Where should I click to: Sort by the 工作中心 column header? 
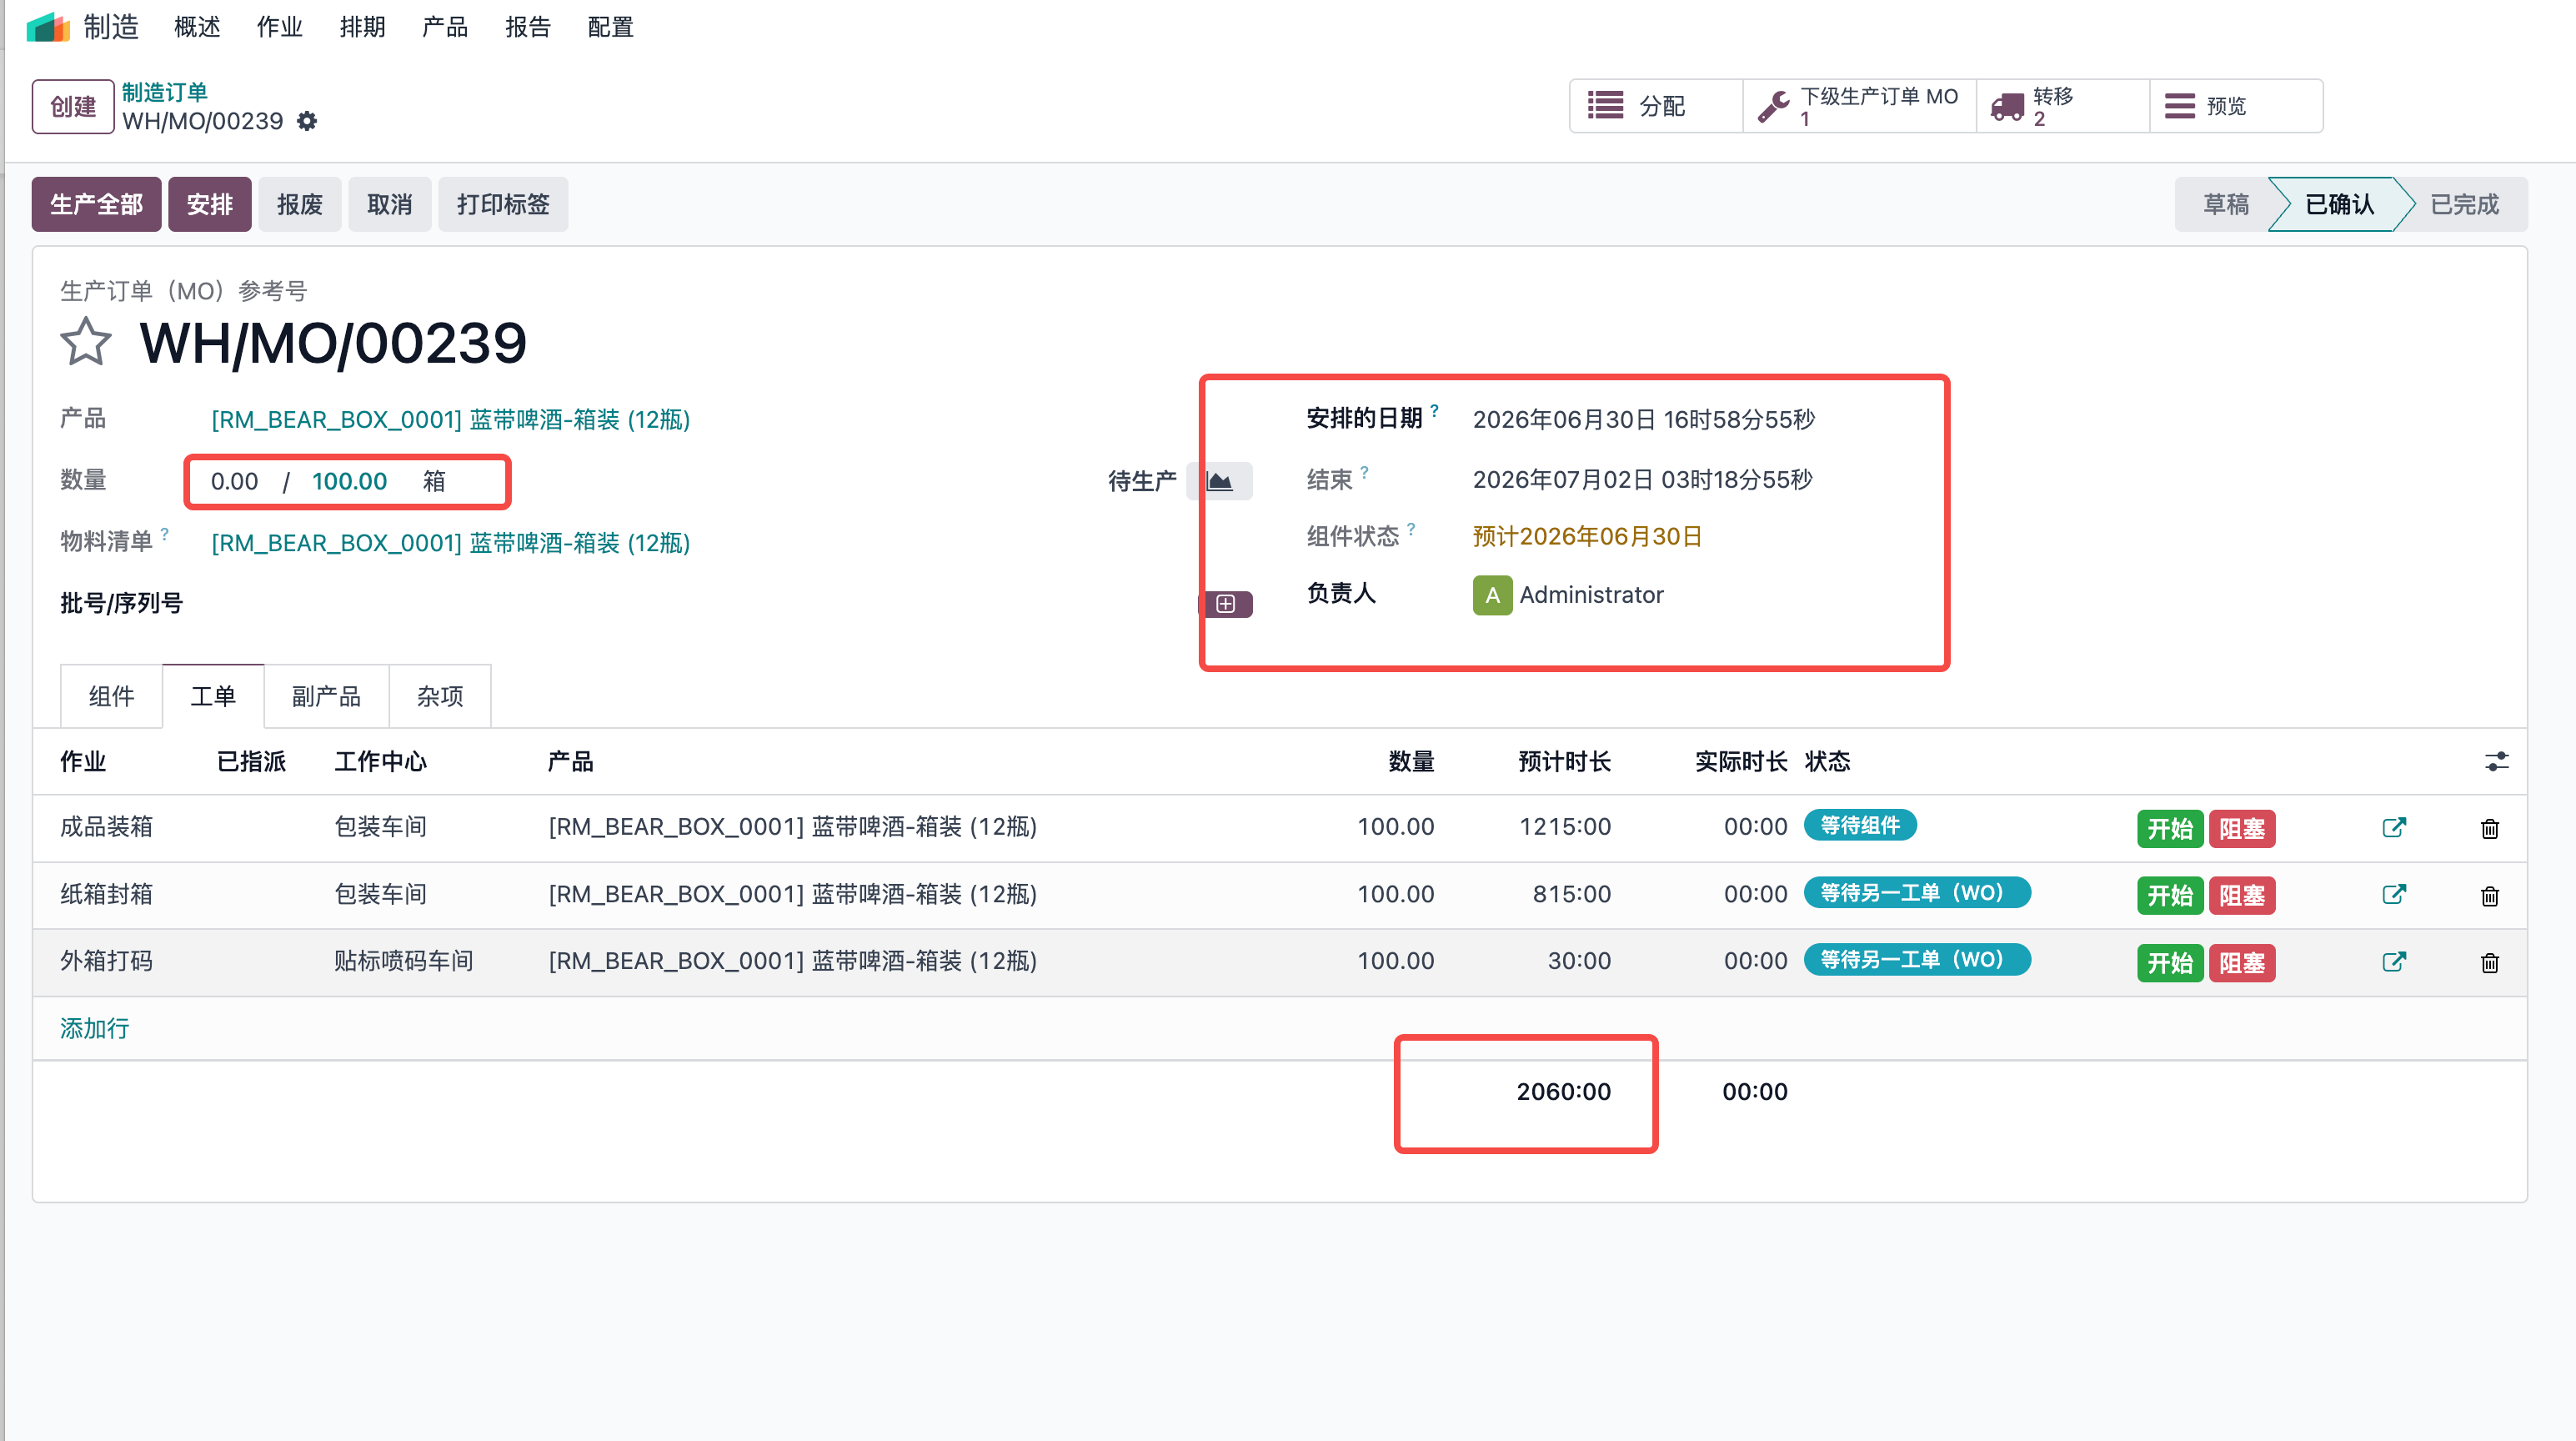click(380, 762)
